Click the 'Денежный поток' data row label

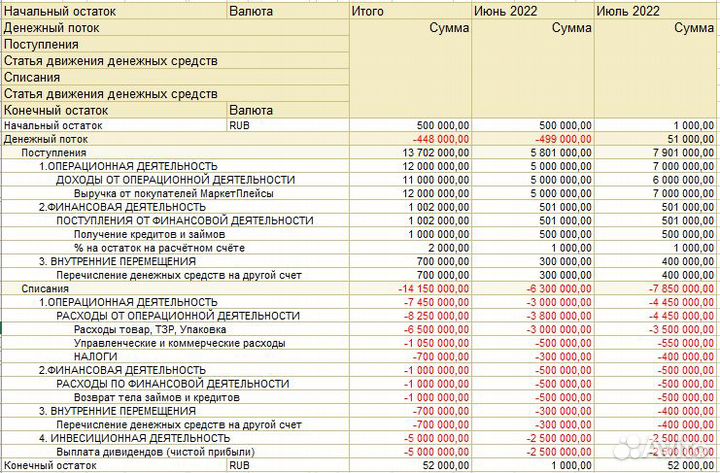coord(46,139)
